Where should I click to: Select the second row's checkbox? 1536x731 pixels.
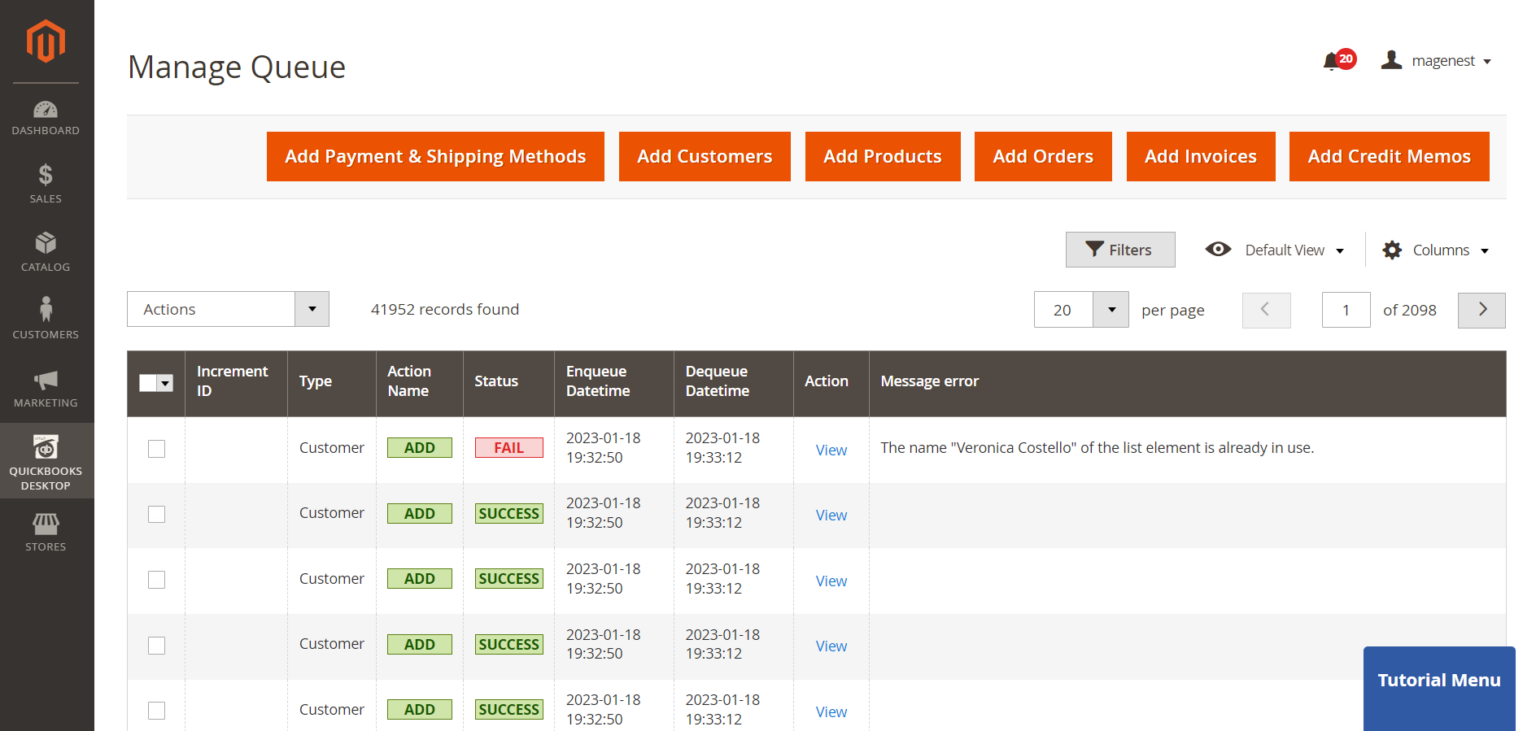pos(156,514)
